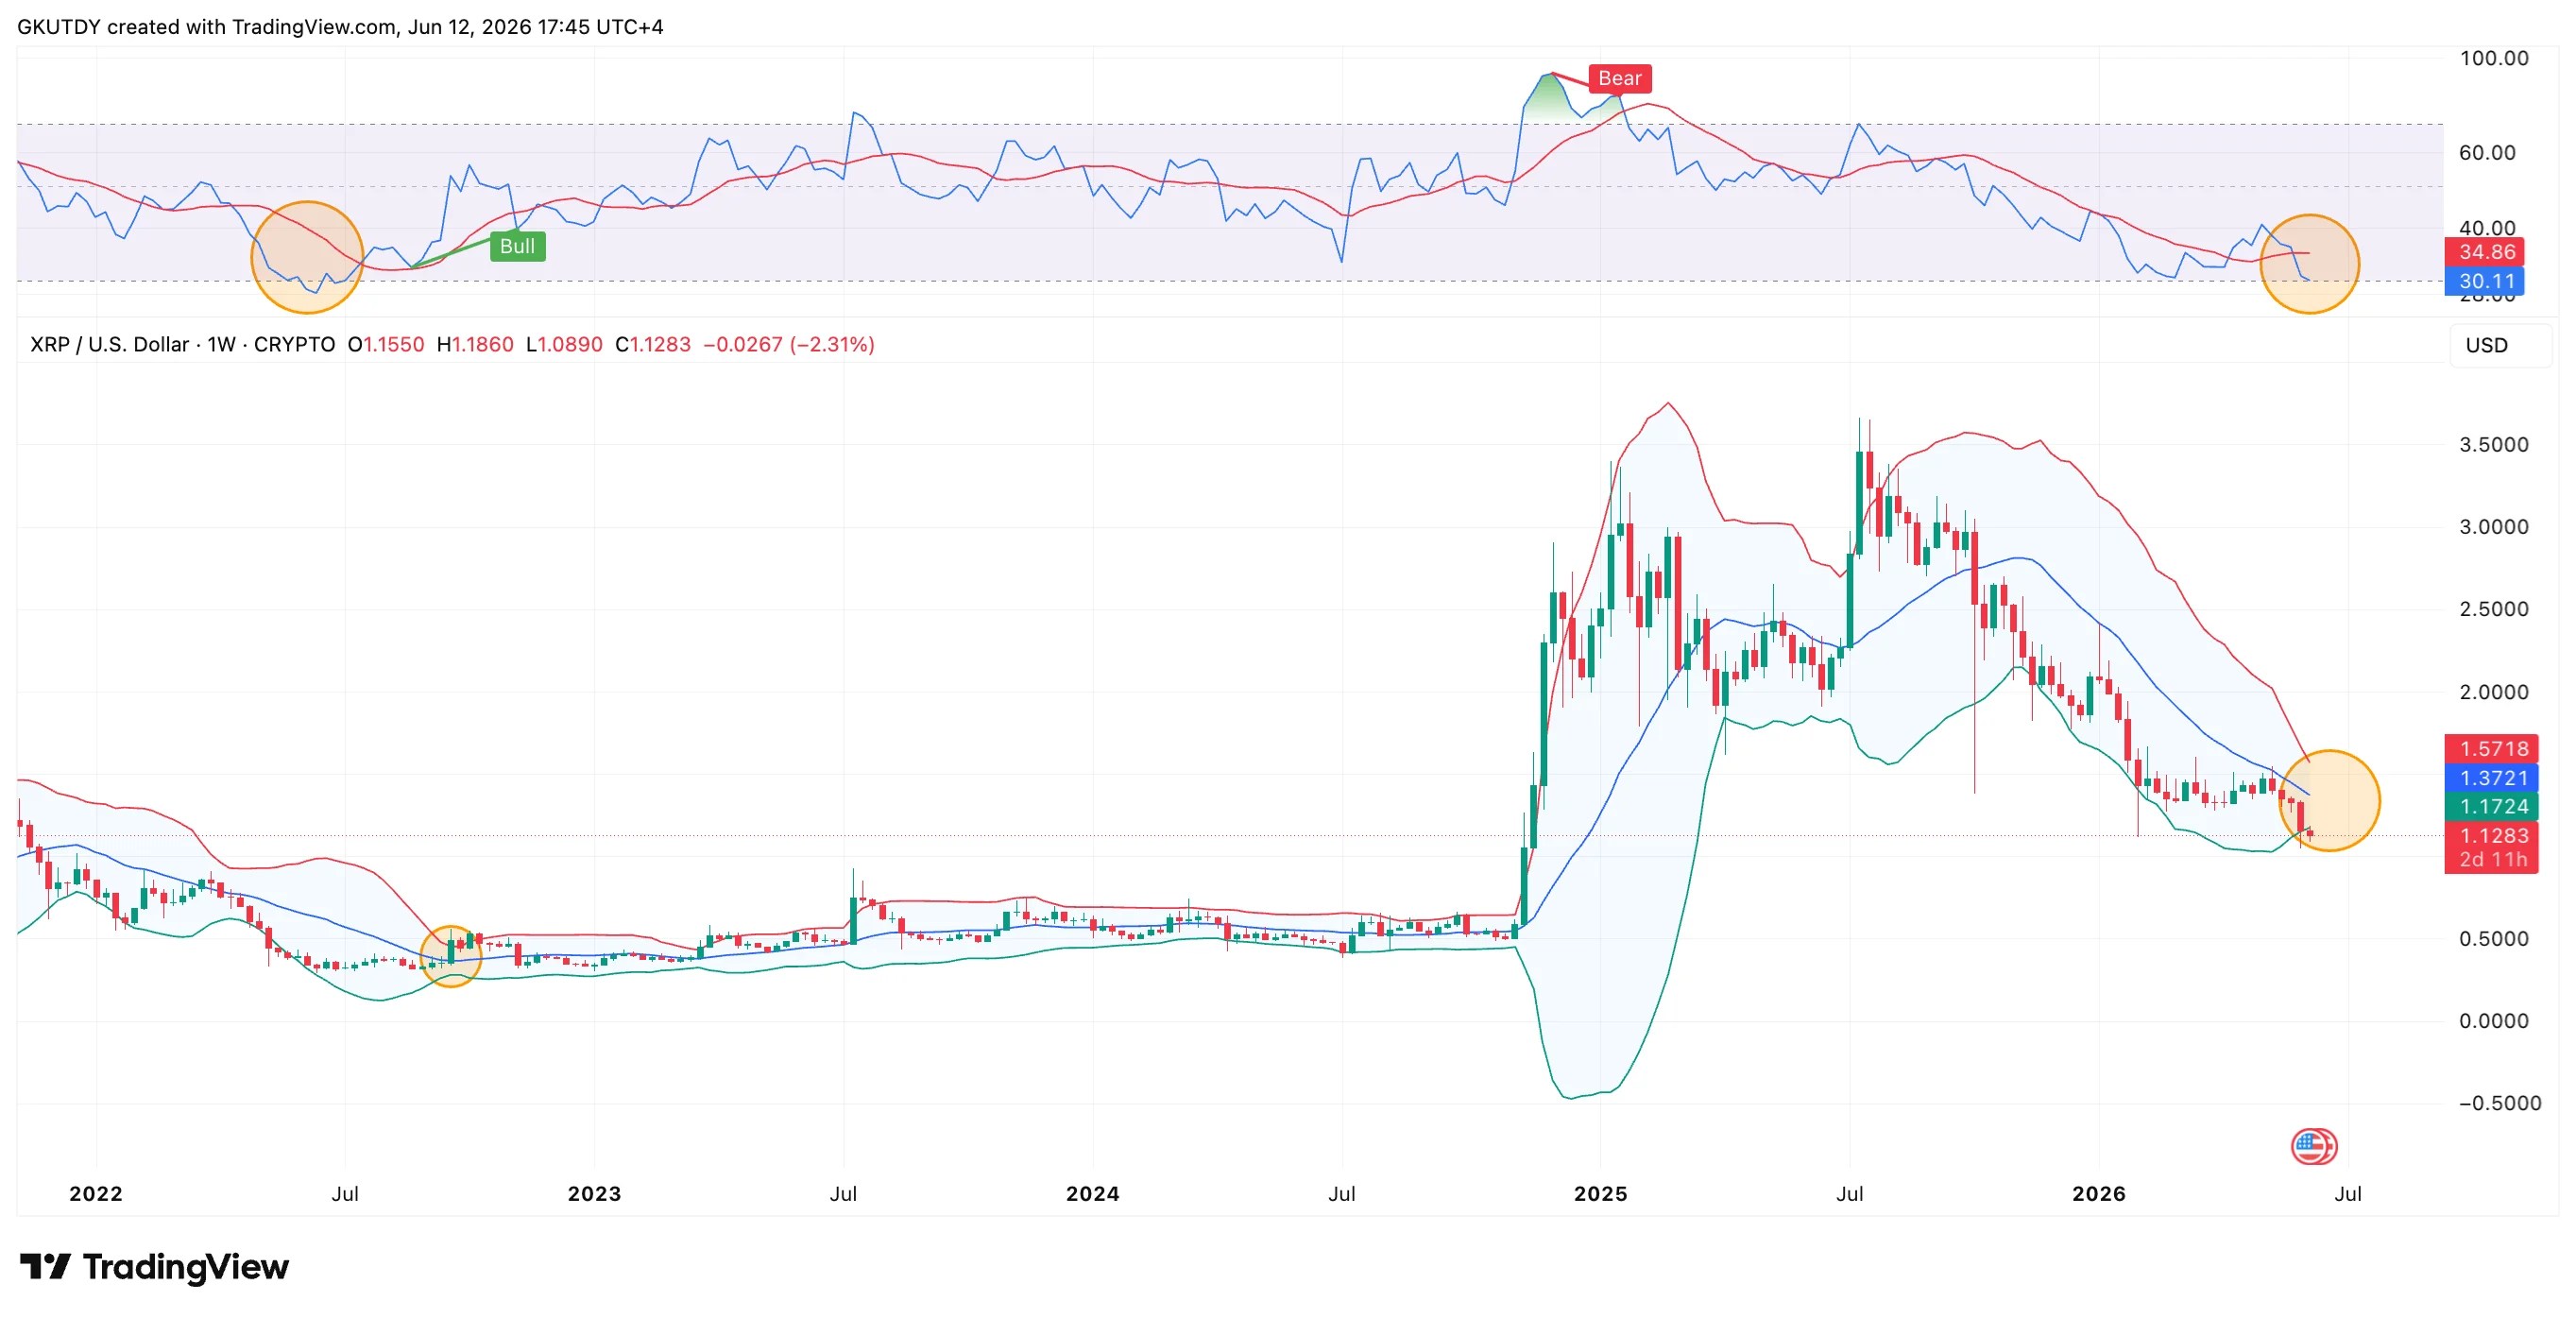The height and width of the screenshot is (1318, 2576).
Task: Click the 2025 label on the time axis
Action: (x=1601, y=1193)
